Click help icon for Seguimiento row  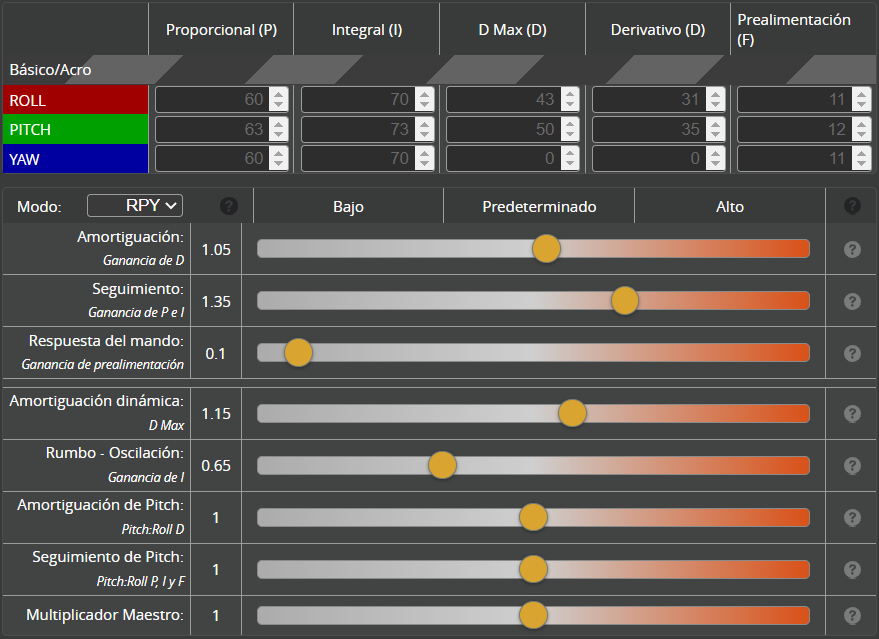(x=852, y=301)
